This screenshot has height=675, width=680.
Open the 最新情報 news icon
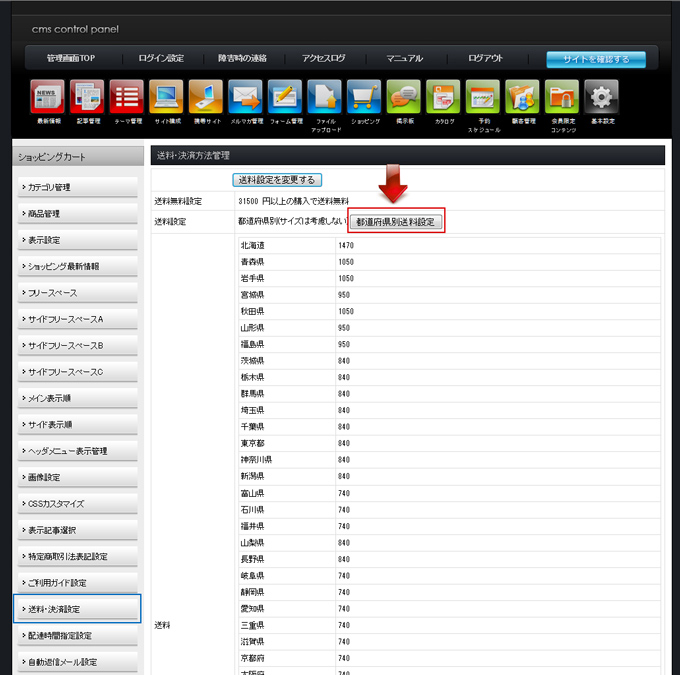click(48, 98)
